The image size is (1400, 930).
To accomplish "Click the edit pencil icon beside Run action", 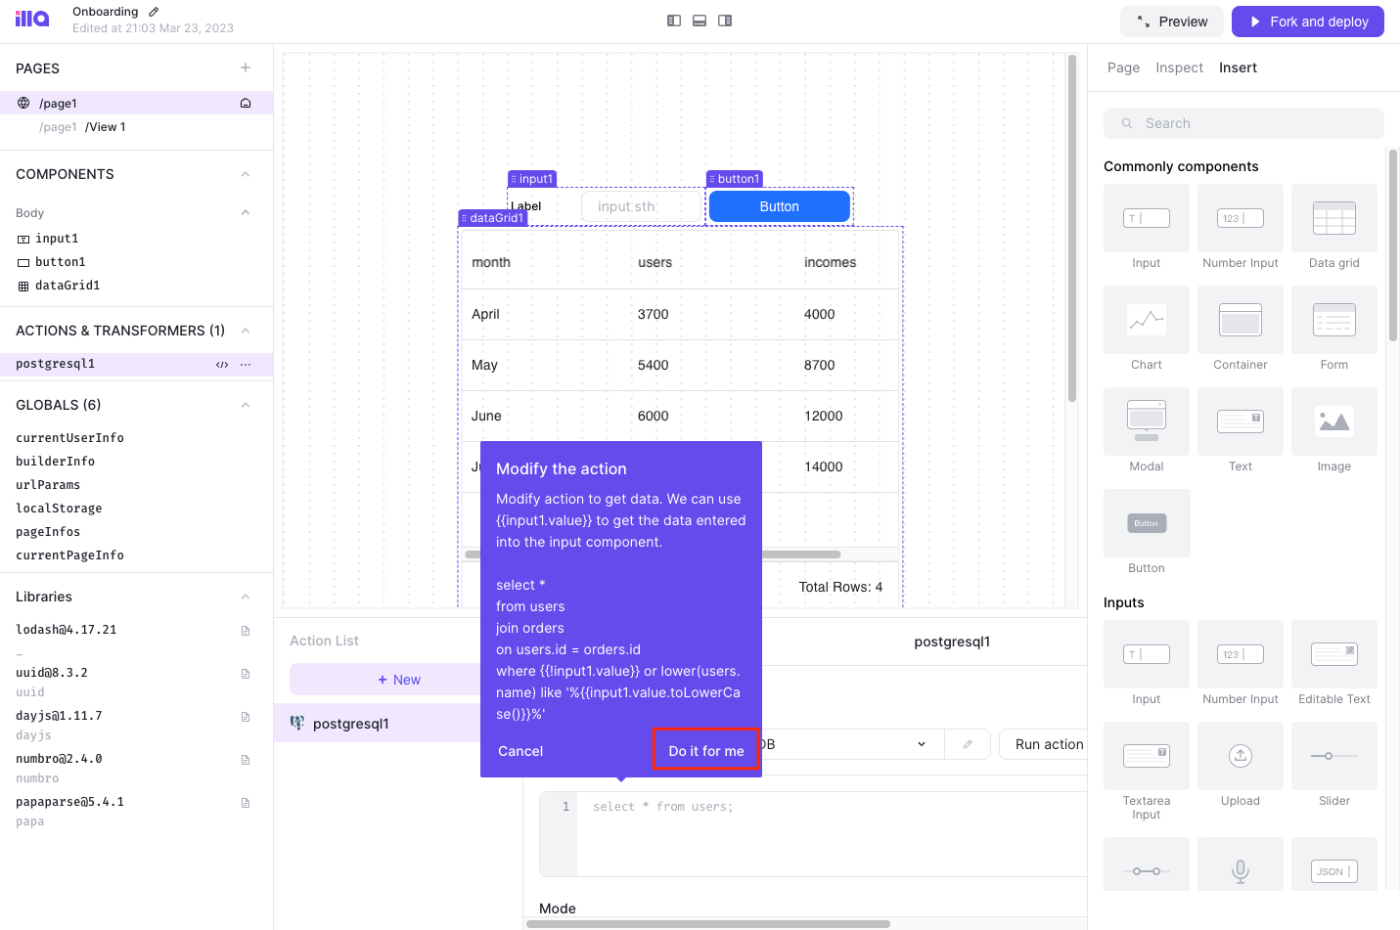I will click(x=968, y=744).
